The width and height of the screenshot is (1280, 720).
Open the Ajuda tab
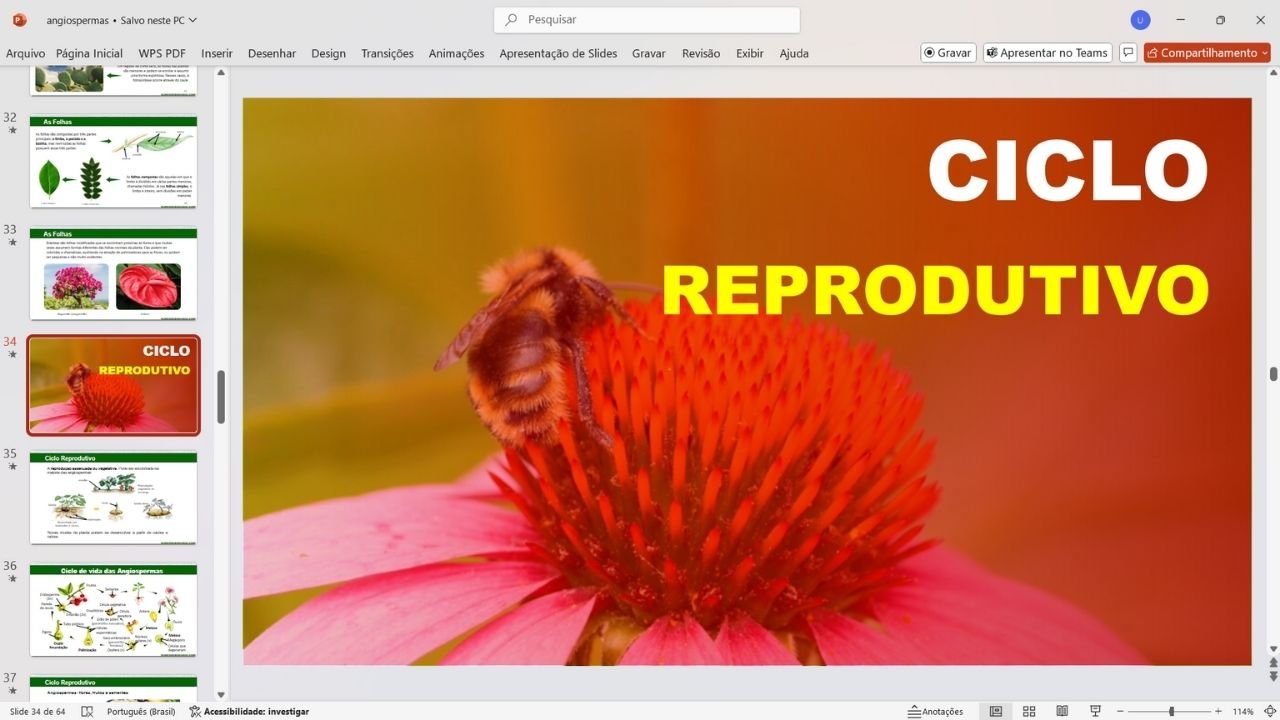click(794, 53)
